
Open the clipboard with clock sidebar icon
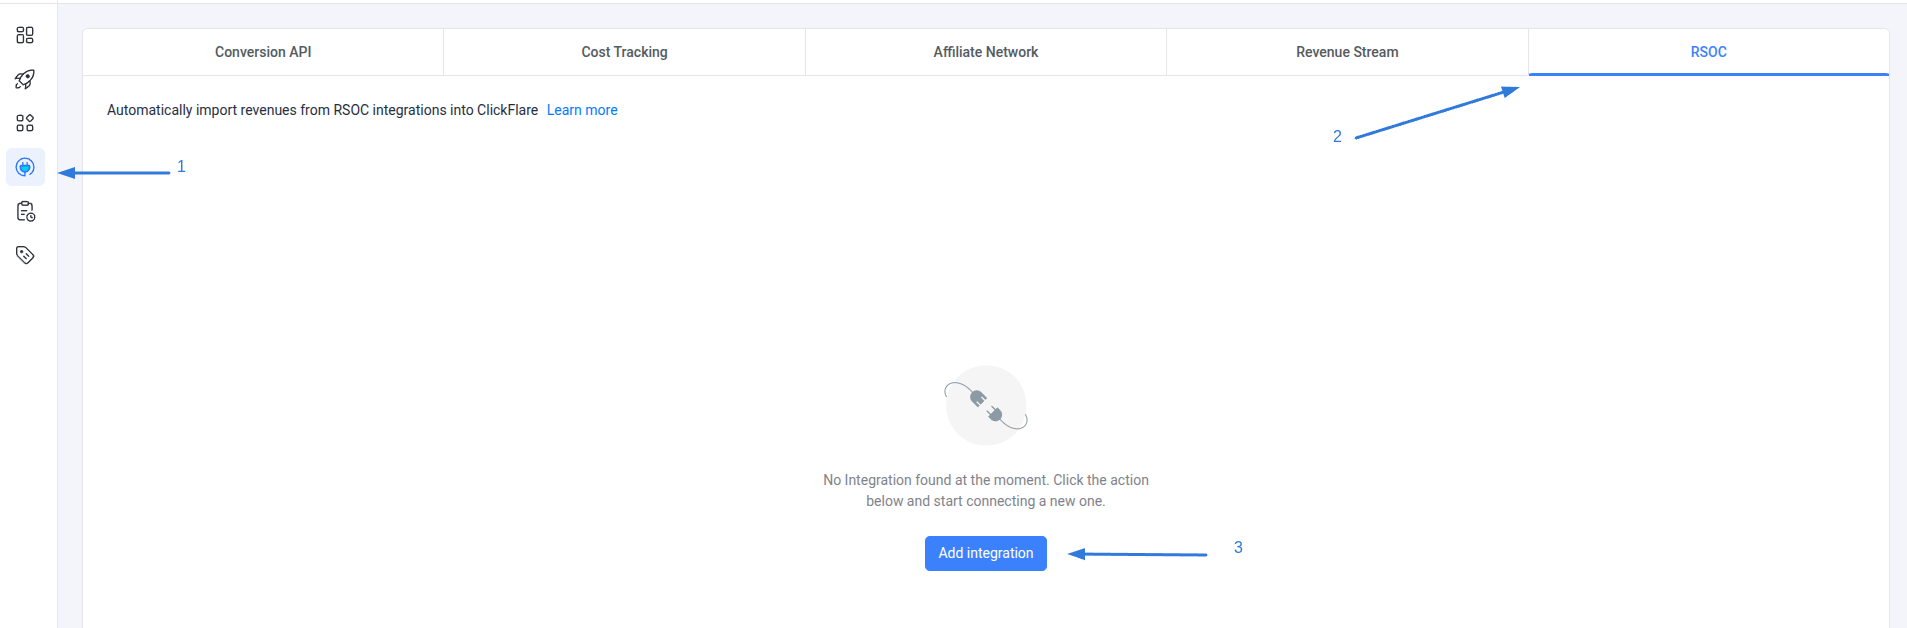point(25,211)
